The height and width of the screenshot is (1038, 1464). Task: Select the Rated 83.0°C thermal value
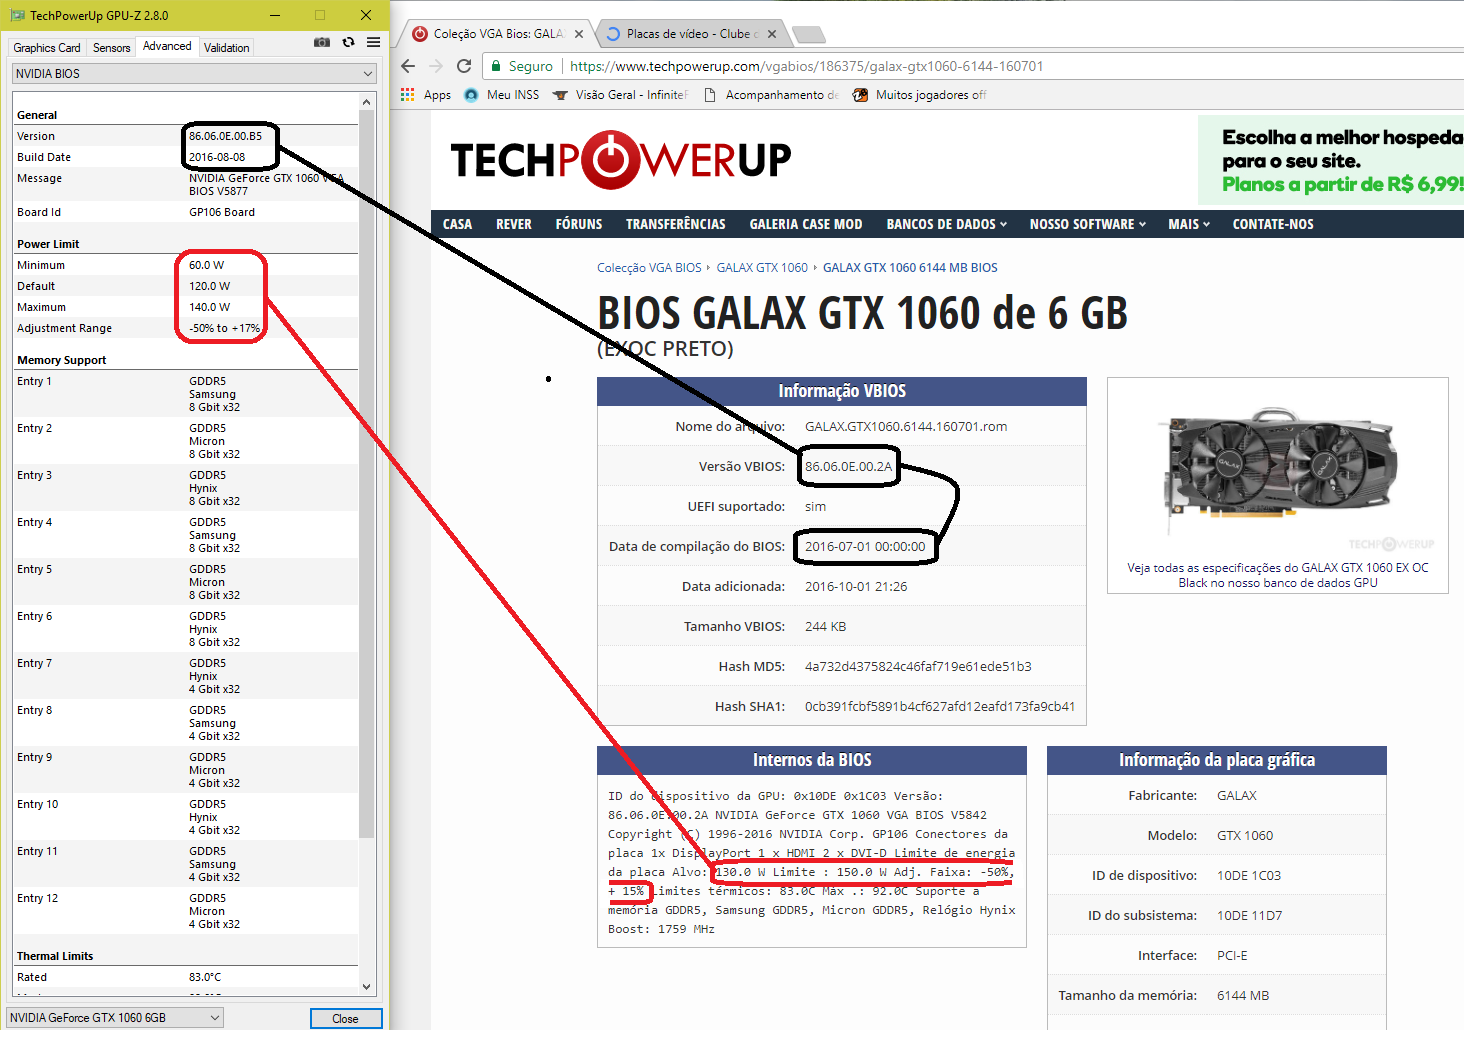205,977
